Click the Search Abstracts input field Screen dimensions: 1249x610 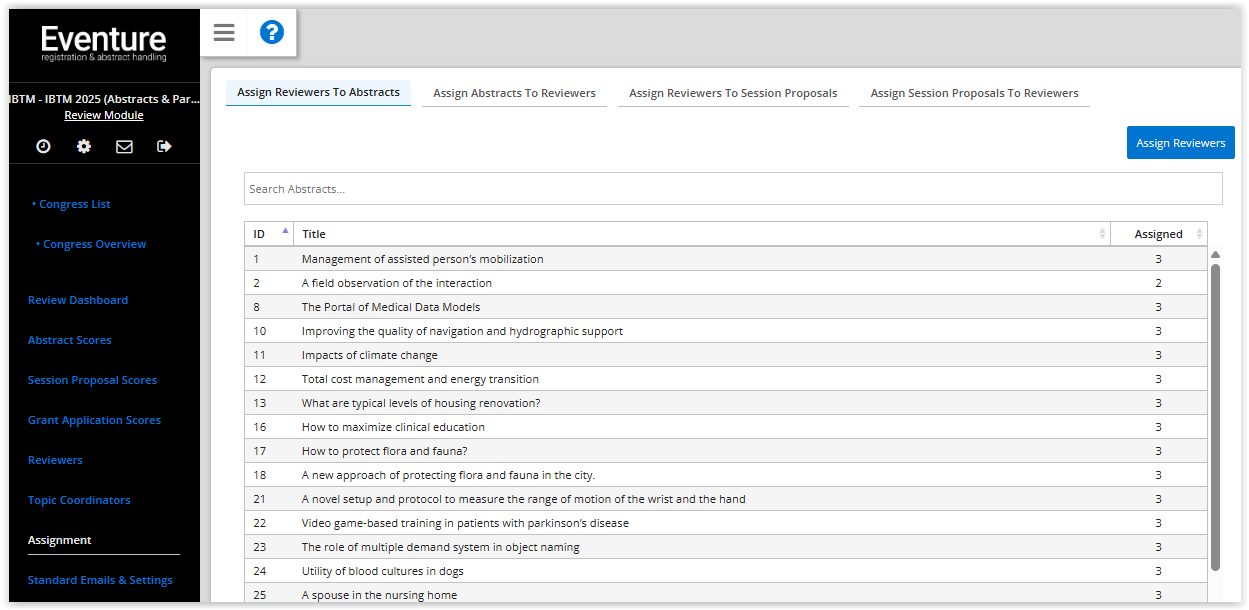point(732,189)
